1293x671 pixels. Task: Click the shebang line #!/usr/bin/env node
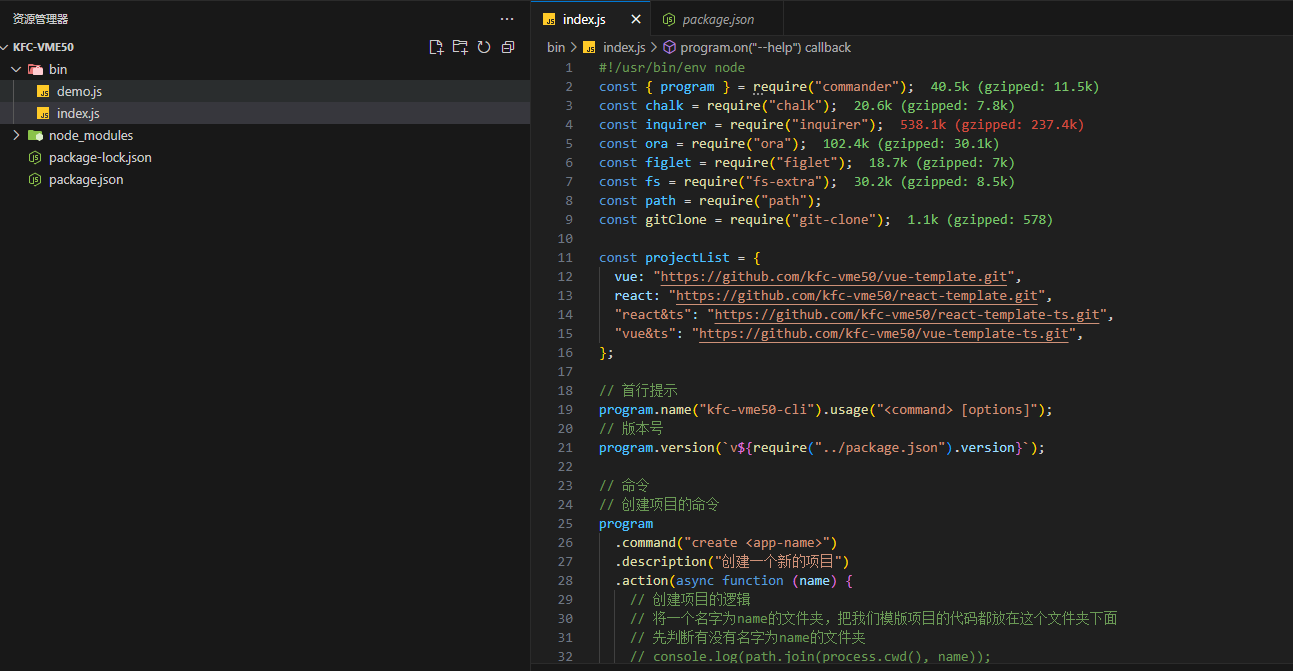click(672, 67)
